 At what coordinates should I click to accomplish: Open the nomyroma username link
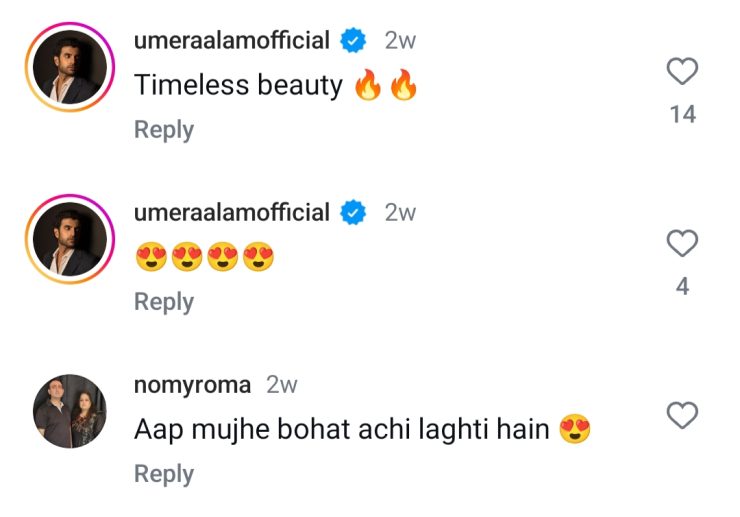[192, 385]
